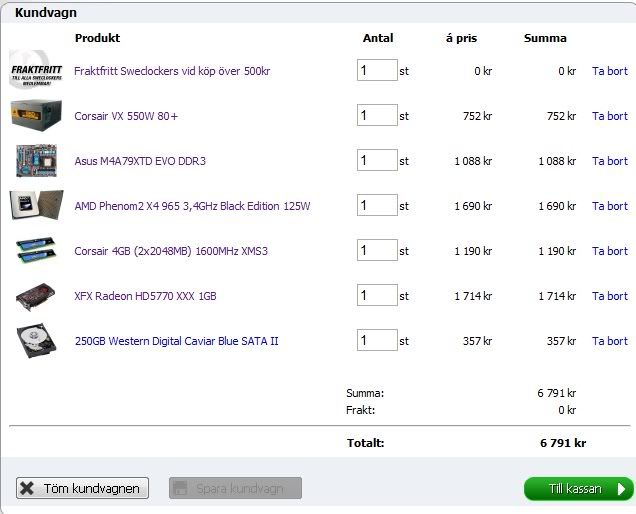Open XFX Radeon HD5770 XXX 1GB link

[x=145, y=296]
